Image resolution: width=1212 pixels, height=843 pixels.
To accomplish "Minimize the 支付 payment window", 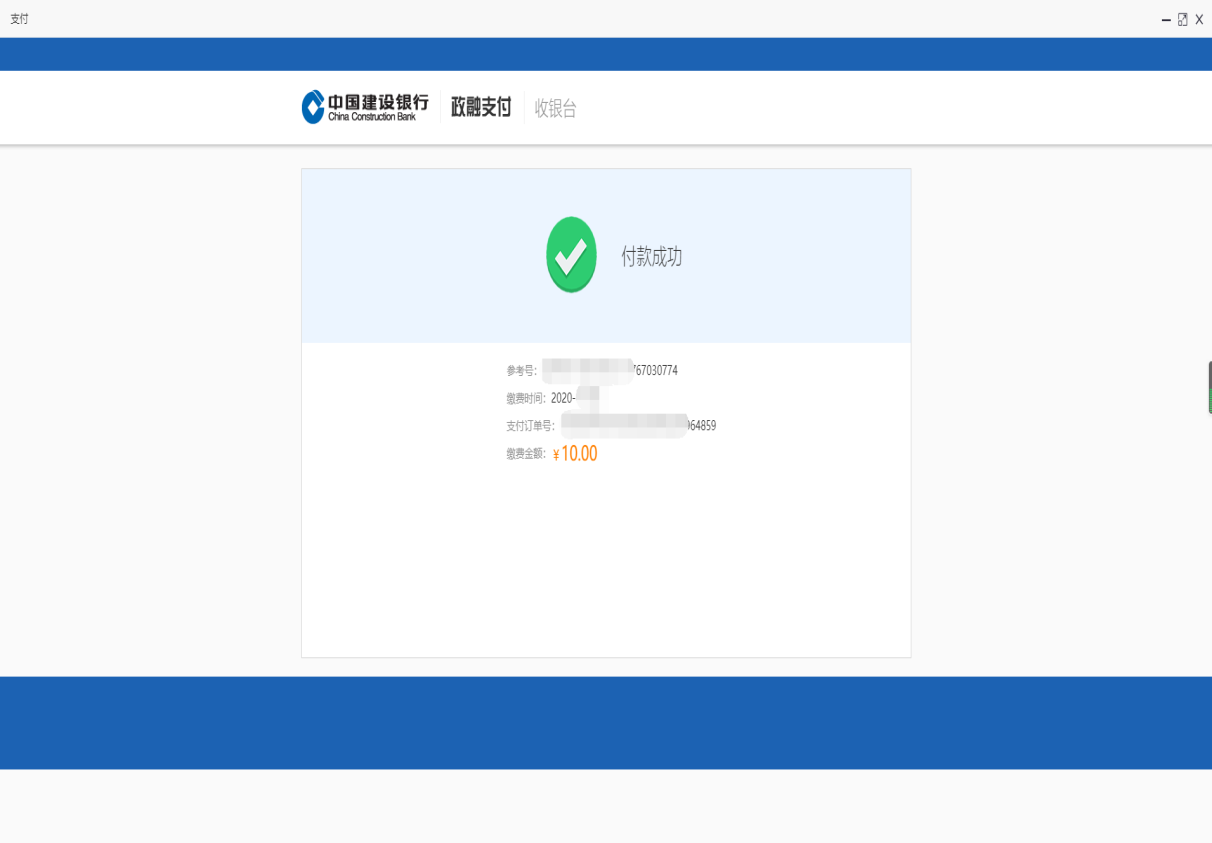I will click(1166, 20).
